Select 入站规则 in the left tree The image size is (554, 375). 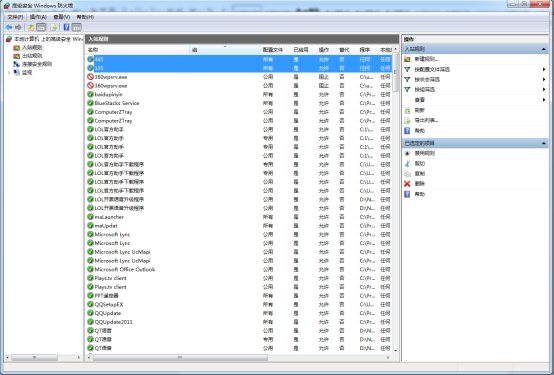[32, 47]
